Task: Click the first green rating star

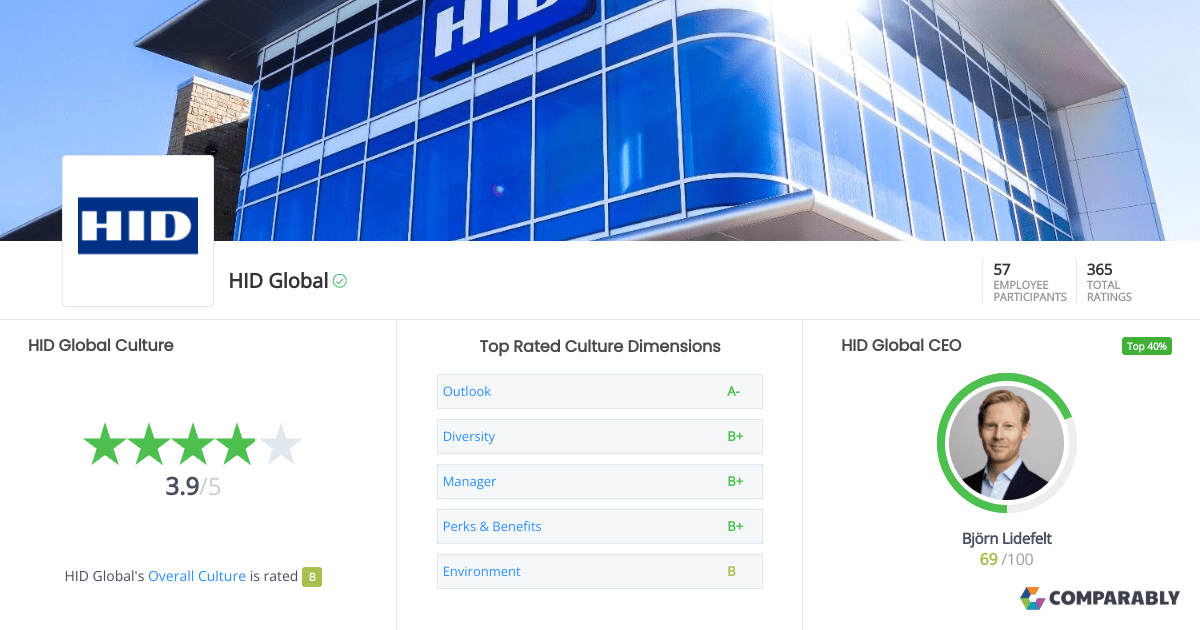Action: (104, 444)
